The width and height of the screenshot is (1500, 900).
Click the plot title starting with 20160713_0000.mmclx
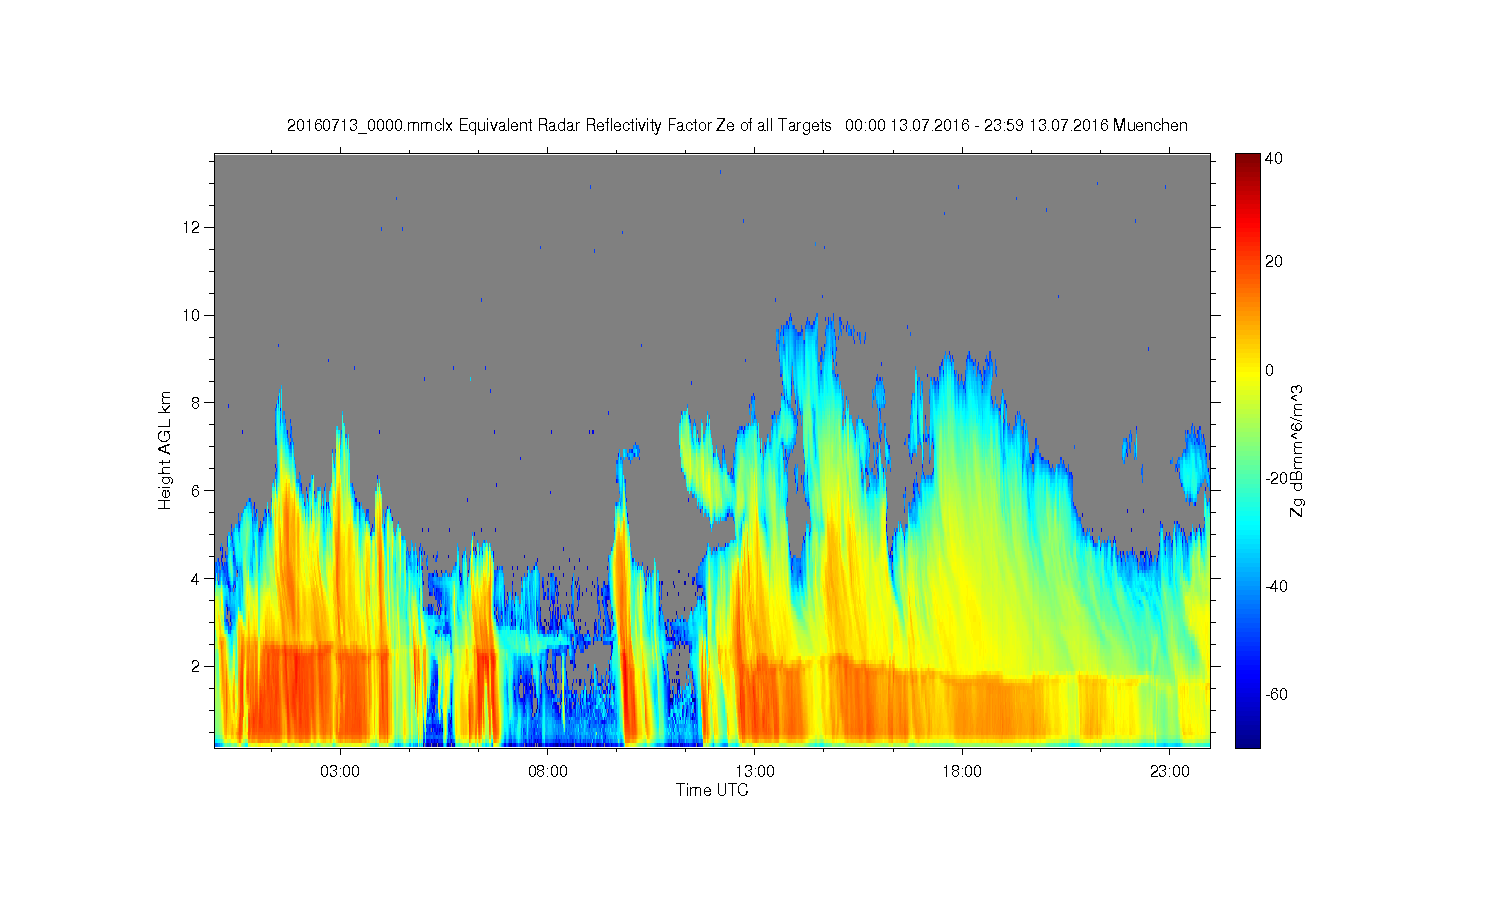coord(737,125)
